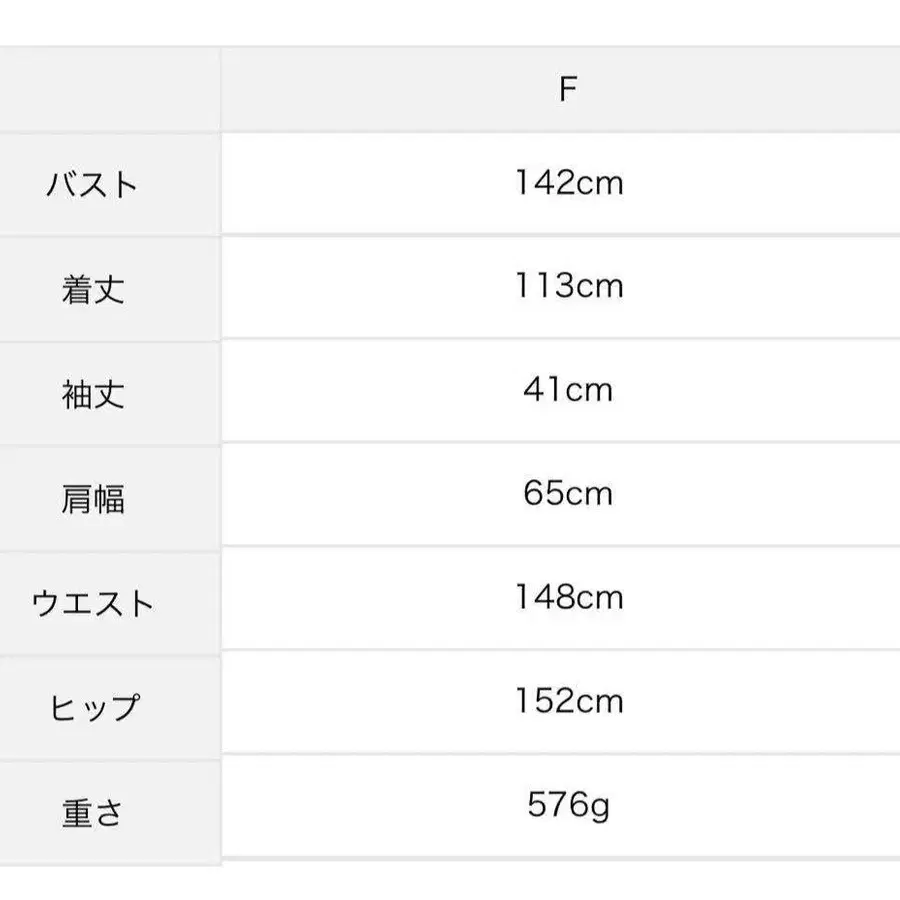The height and width of the screenshot is (900, 900).
Task: Click the F size column header
Action: tap(568, 90)
